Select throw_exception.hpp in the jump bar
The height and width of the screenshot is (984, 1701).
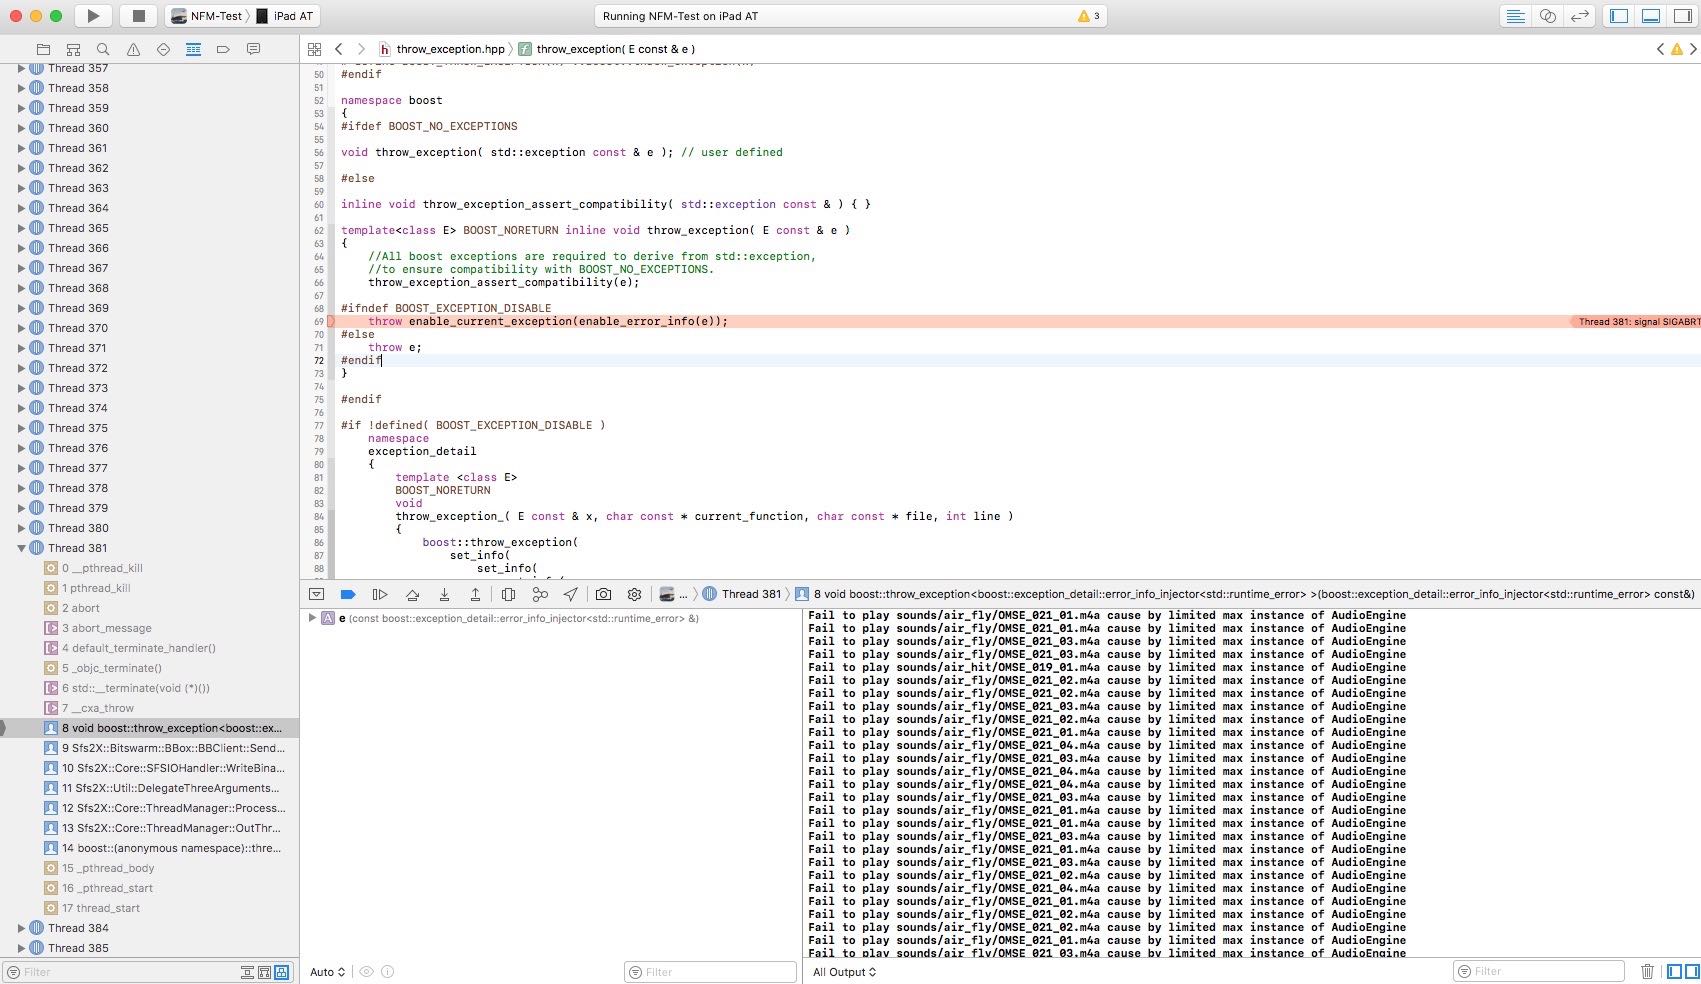(x=450, y=49)
